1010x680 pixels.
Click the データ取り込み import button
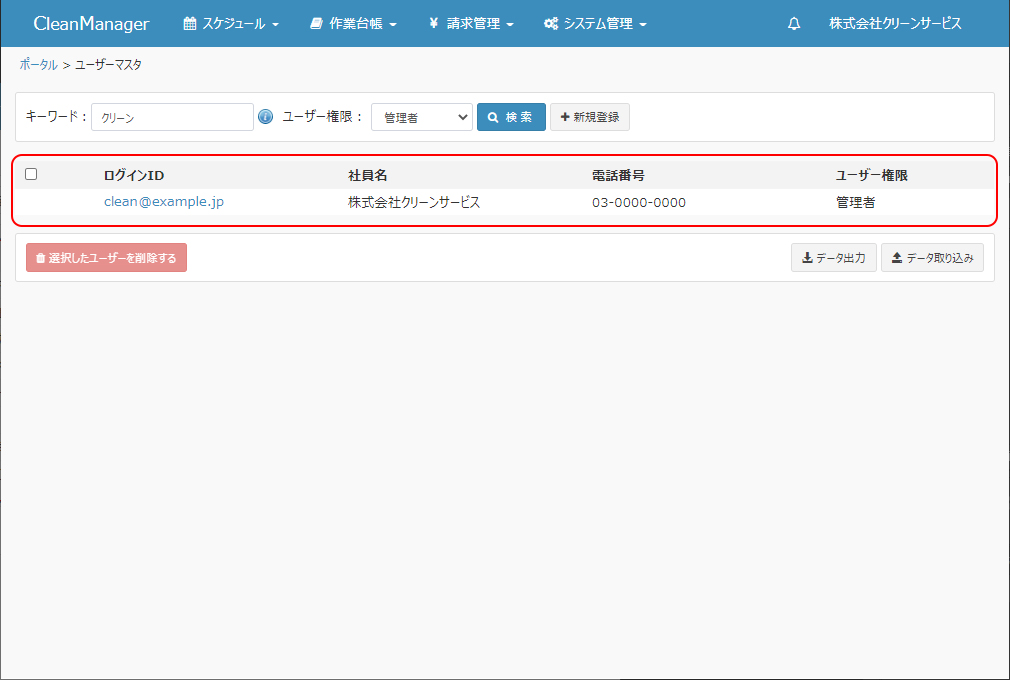(932, 258)
